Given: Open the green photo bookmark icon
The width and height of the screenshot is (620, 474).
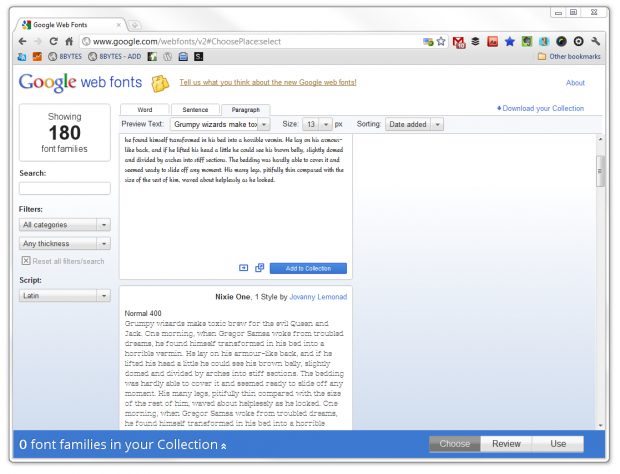Looking at the screenshot, I should 152,57.
